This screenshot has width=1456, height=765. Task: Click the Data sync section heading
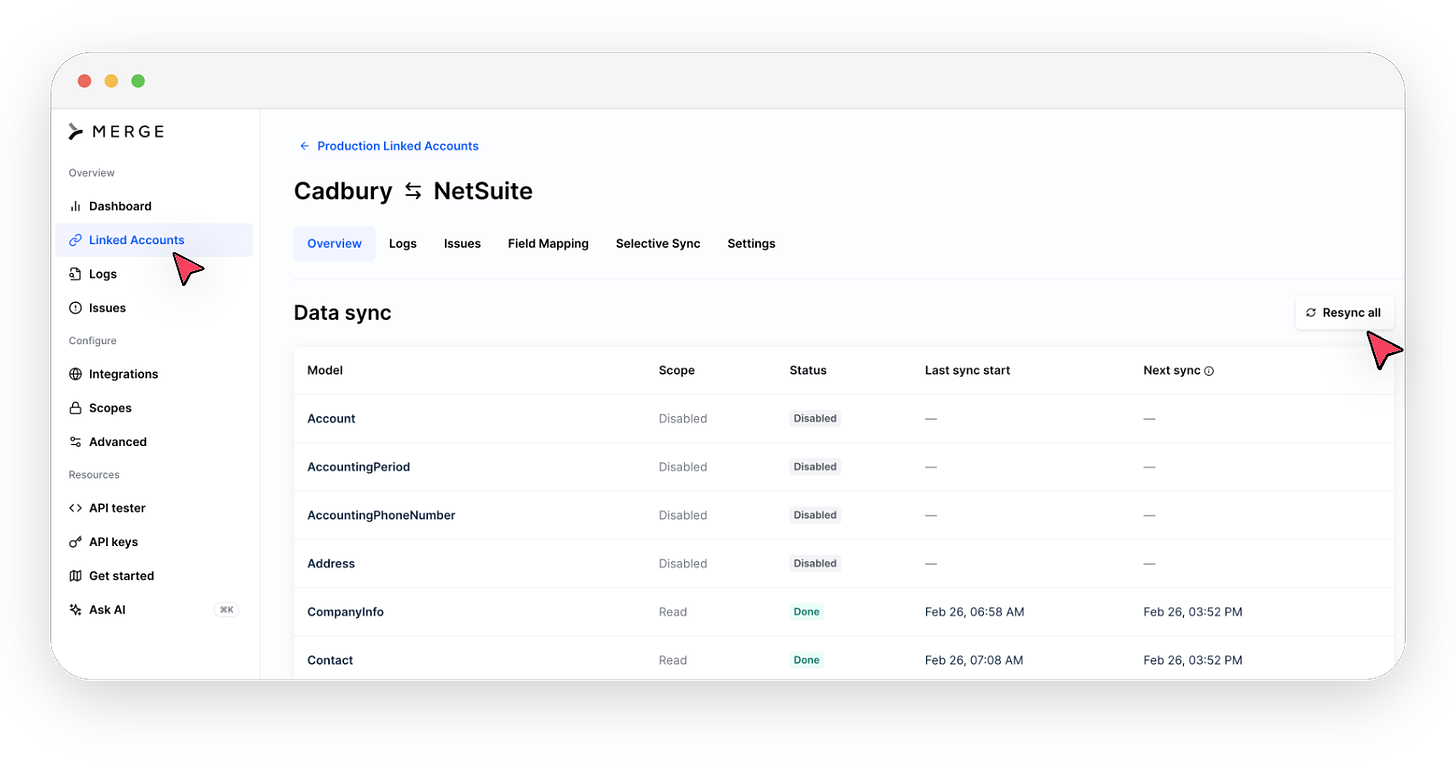[x=343, y=313]
